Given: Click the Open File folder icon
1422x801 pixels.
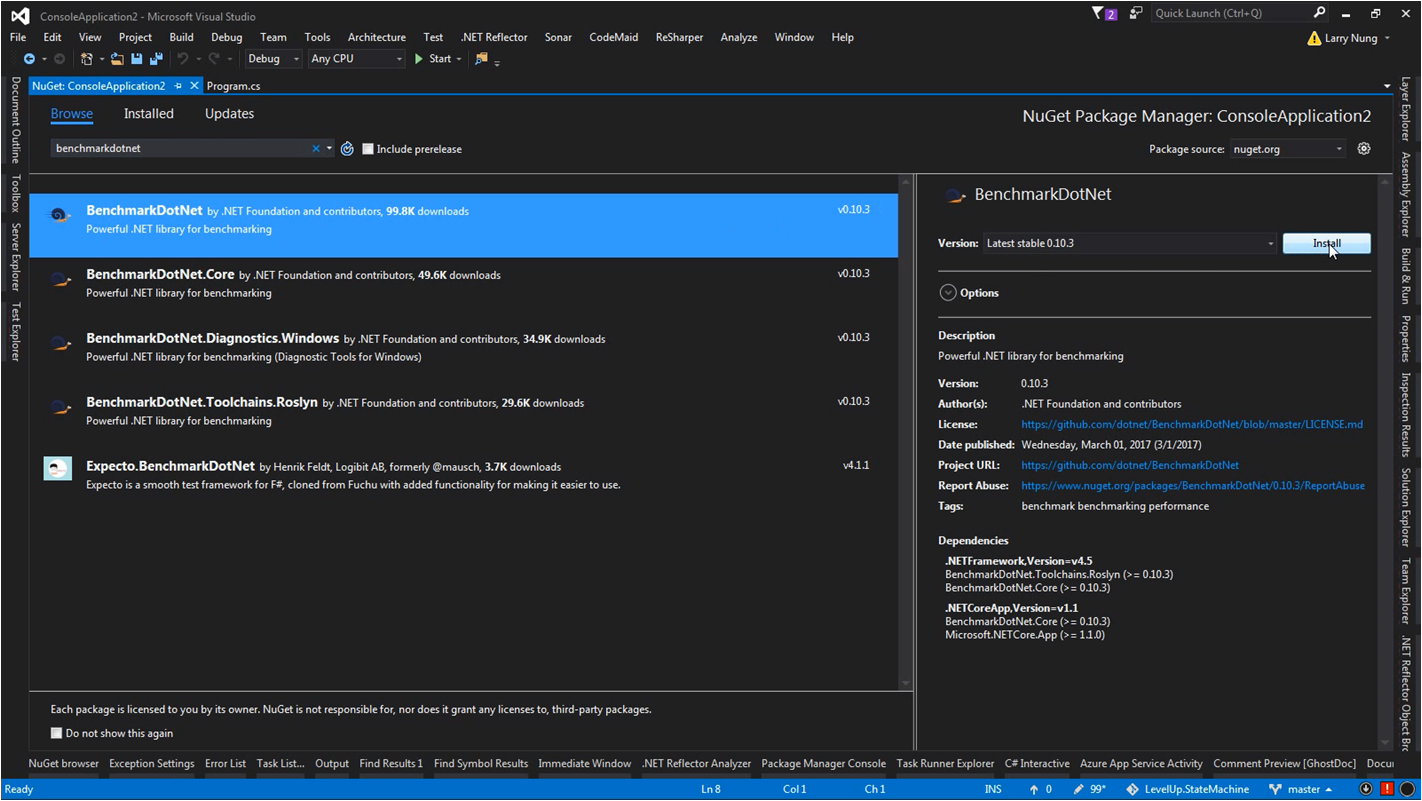Looking at the screenshot, I should click(x=118, y=59).
